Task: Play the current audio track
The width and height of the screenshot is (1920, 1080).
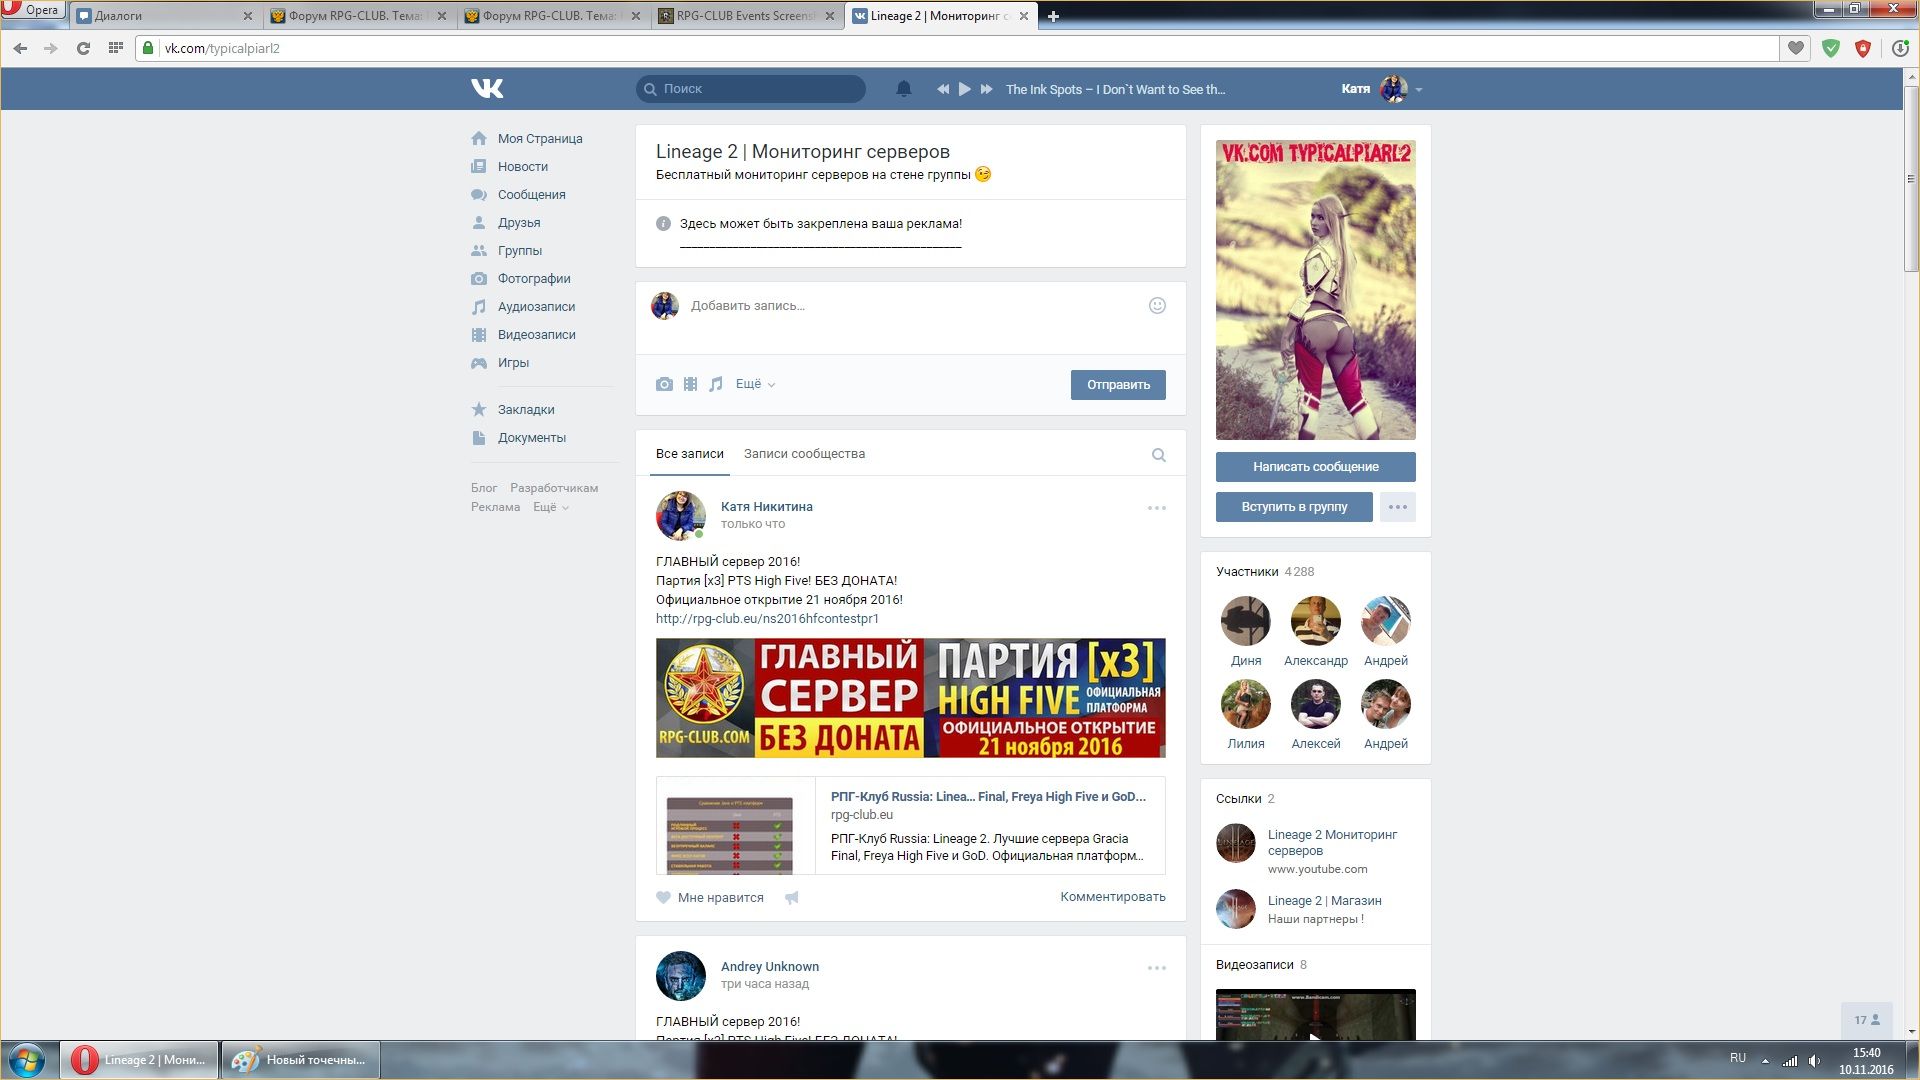Action: [x=964, y=89]
